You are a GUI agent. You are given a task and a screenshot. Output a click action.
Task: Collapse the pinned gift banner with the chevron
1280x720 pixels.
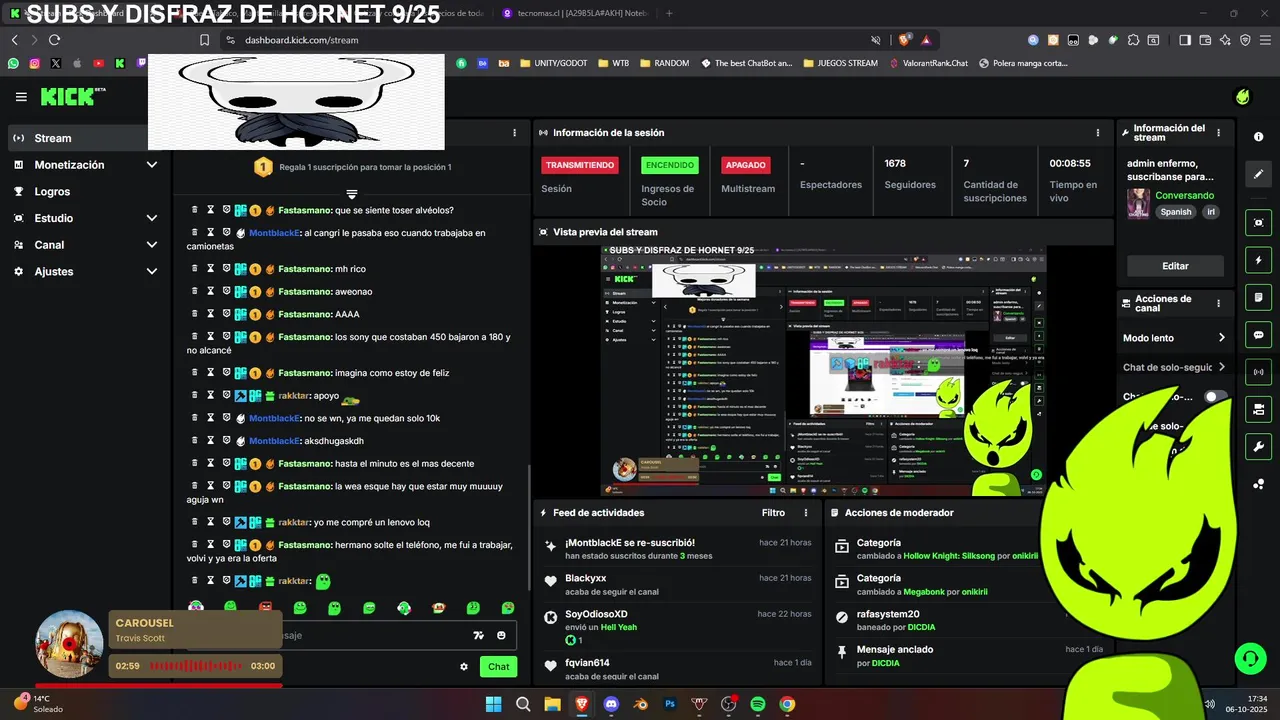coord(352,194)
